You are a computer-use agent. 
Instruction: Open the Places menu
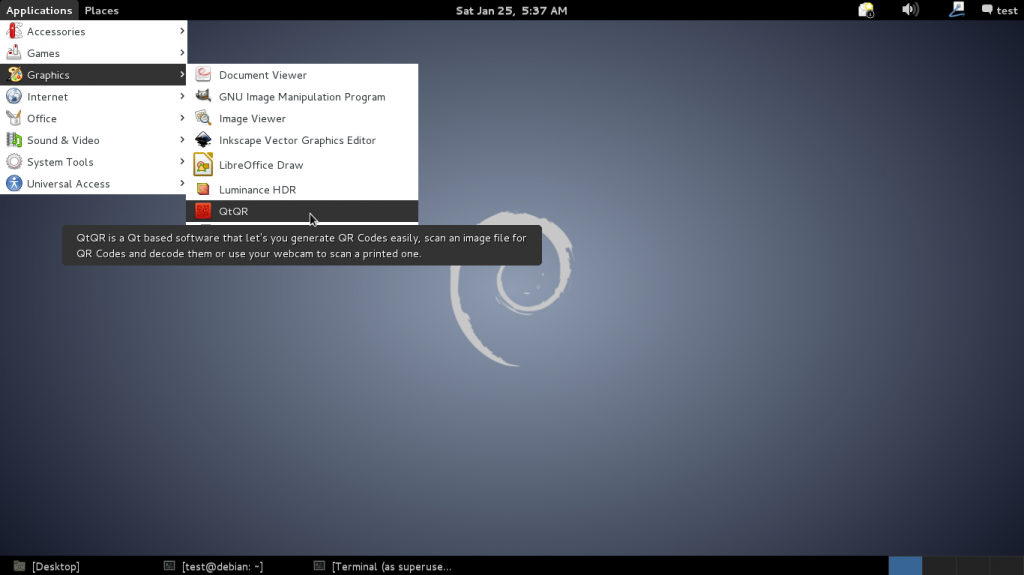[x=101, y=10]
